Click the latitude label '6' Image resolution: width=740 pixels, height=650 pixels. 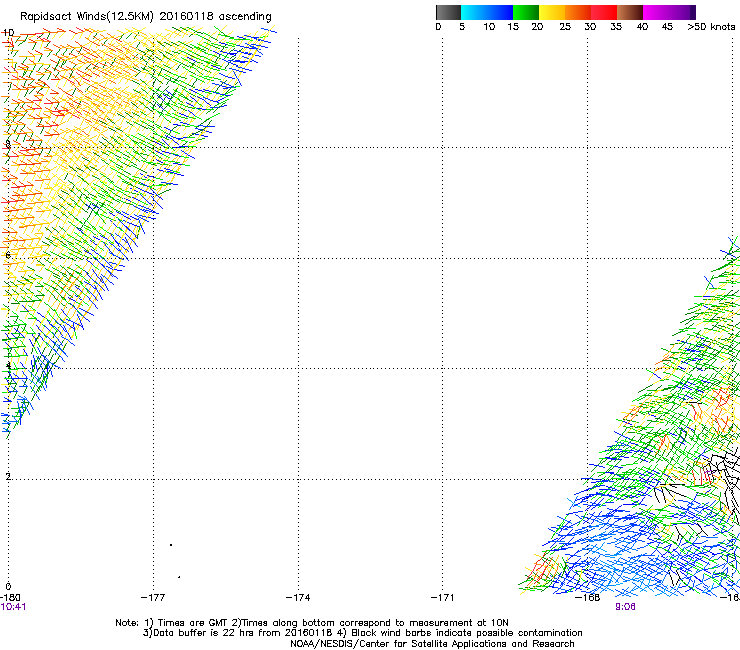pyautogui.click(x=8, y=255)
